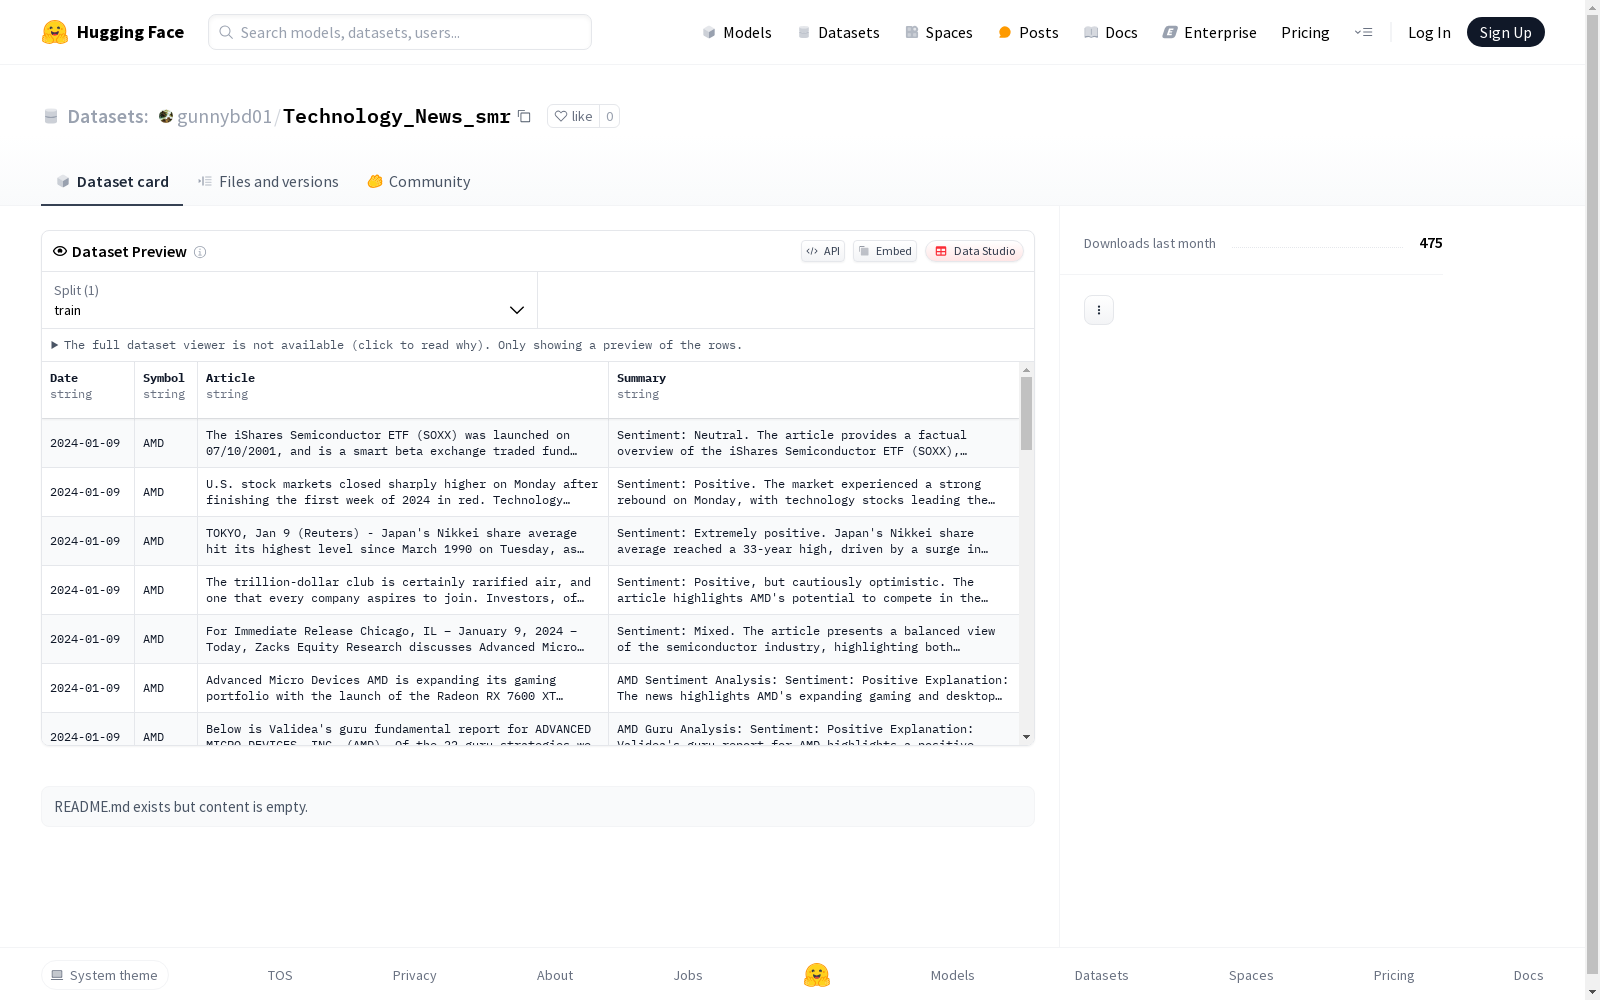1600x1000 pixels.
Task: Open the Privacy footer link
Action: (415, 975)
